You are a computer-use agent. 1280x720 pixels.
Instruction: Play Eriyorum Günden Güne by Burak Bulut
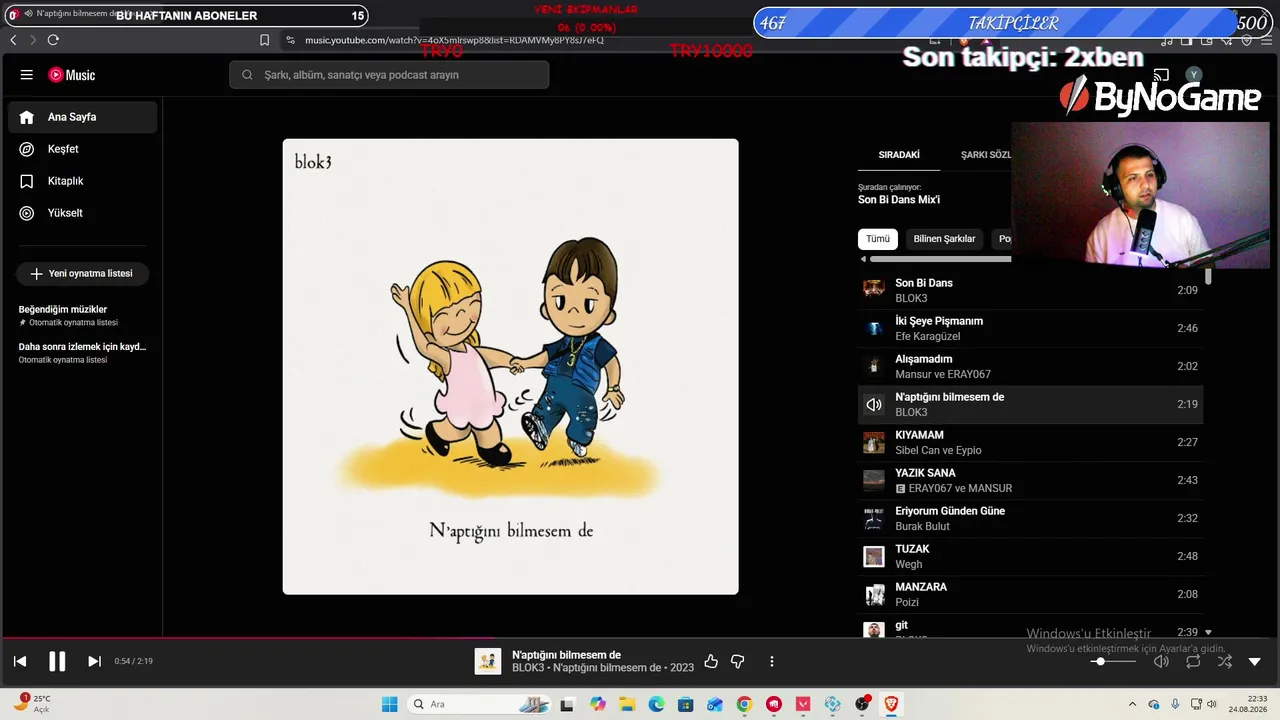1030,518
